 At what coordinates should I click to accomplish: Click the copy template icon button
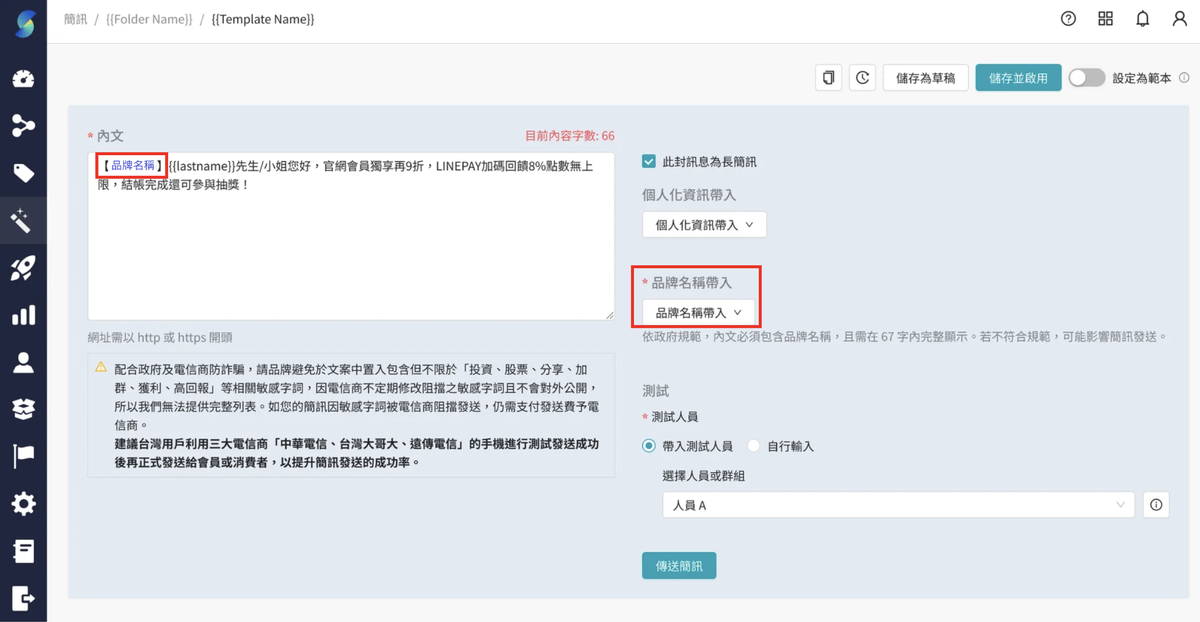click(x=828, y=78)
